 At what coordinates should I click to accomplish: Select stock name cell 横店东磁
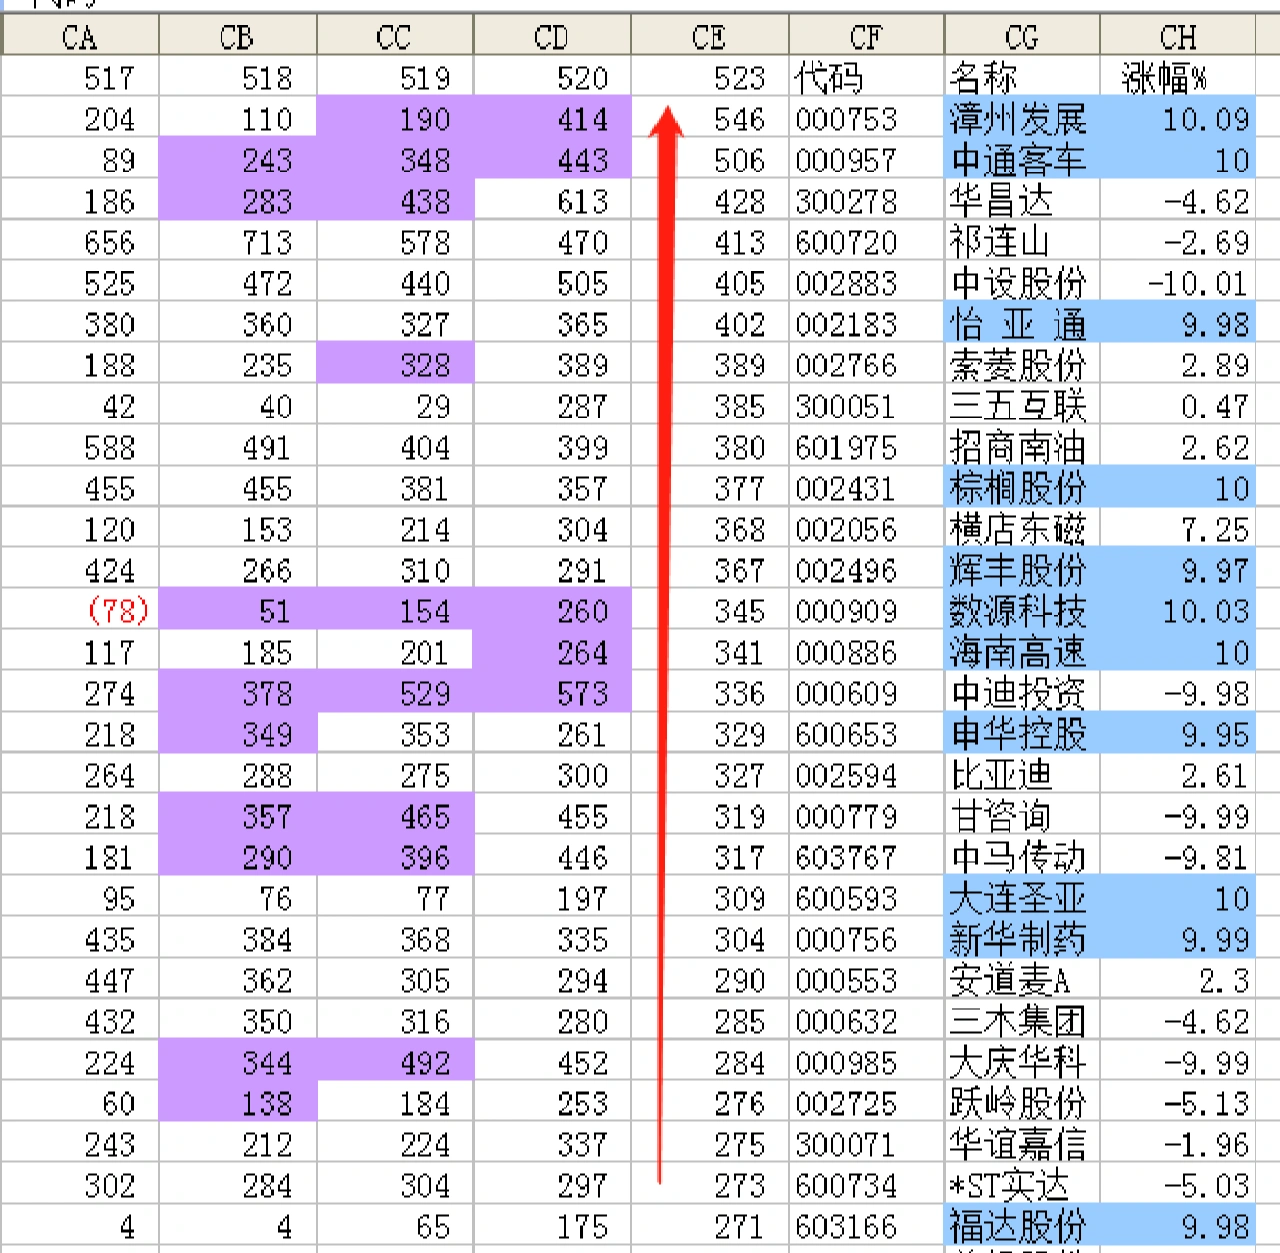[x=1022, y=529]
